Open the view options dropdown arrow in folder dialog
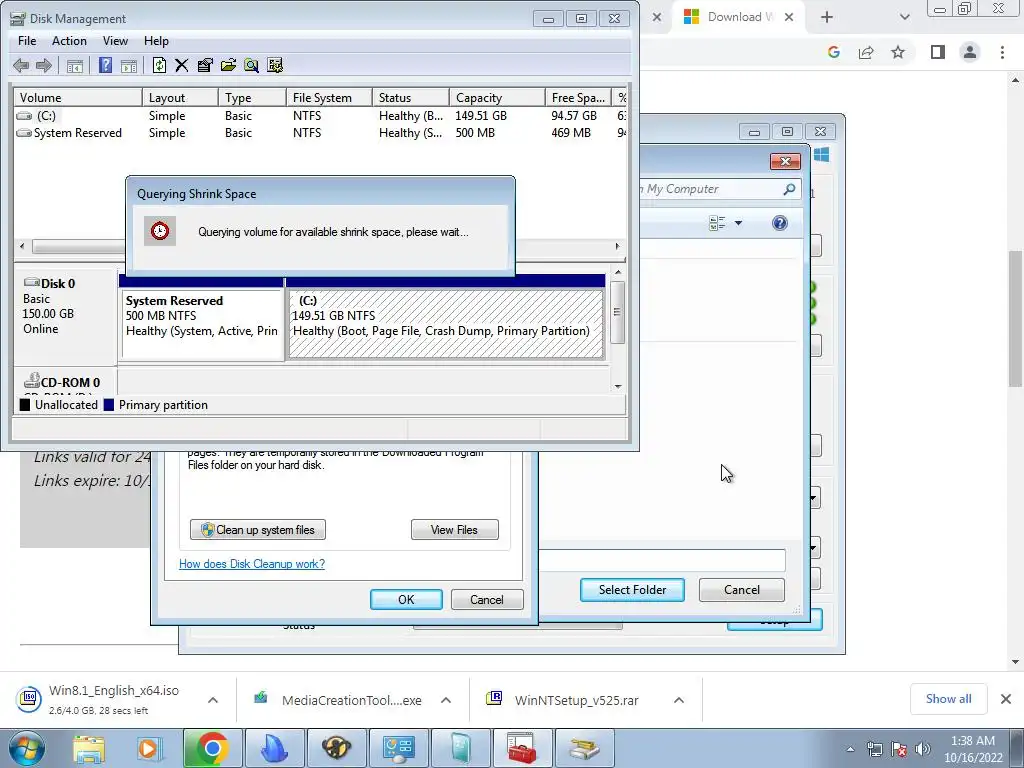Viewport: 1024px width, 768px height. [x=739, y=223]
